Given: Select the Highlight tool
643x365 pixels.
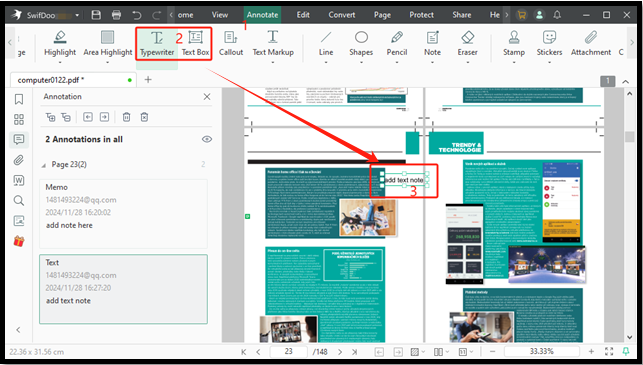Looking at the screenshot, I should tap(60, 43).
